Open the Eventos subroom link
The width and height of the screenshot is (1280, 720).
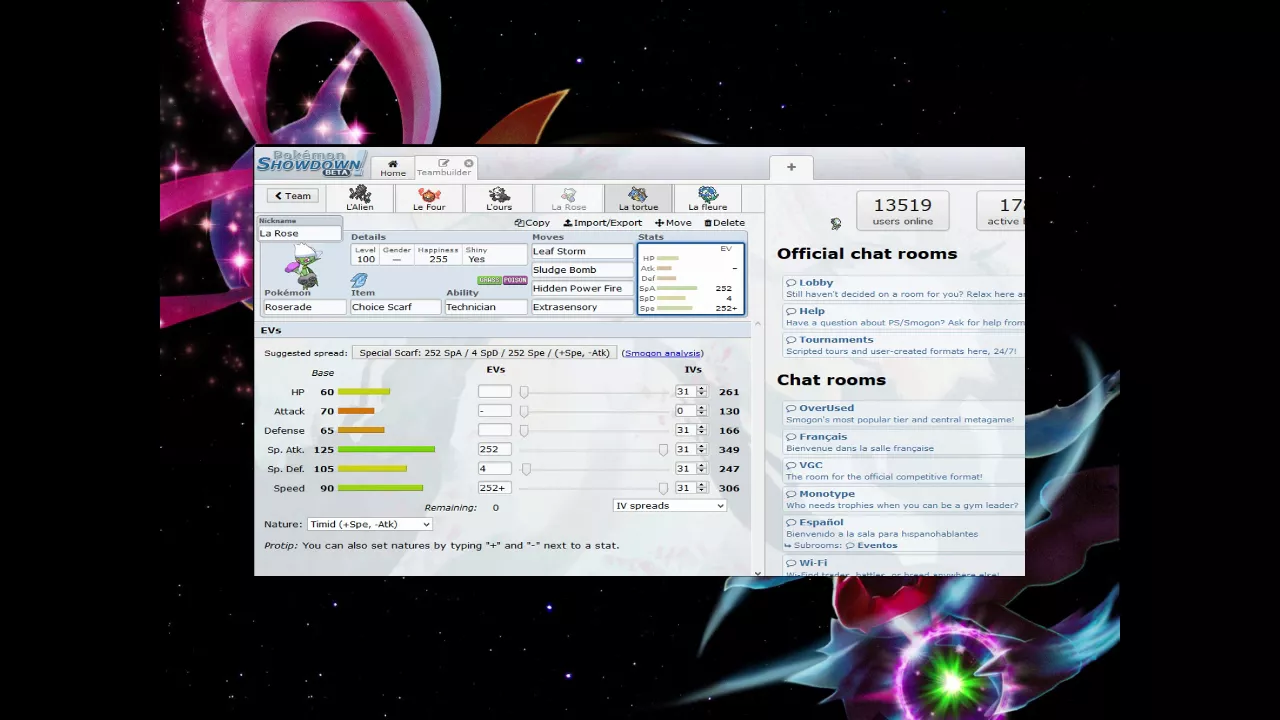tap(872, 546)
